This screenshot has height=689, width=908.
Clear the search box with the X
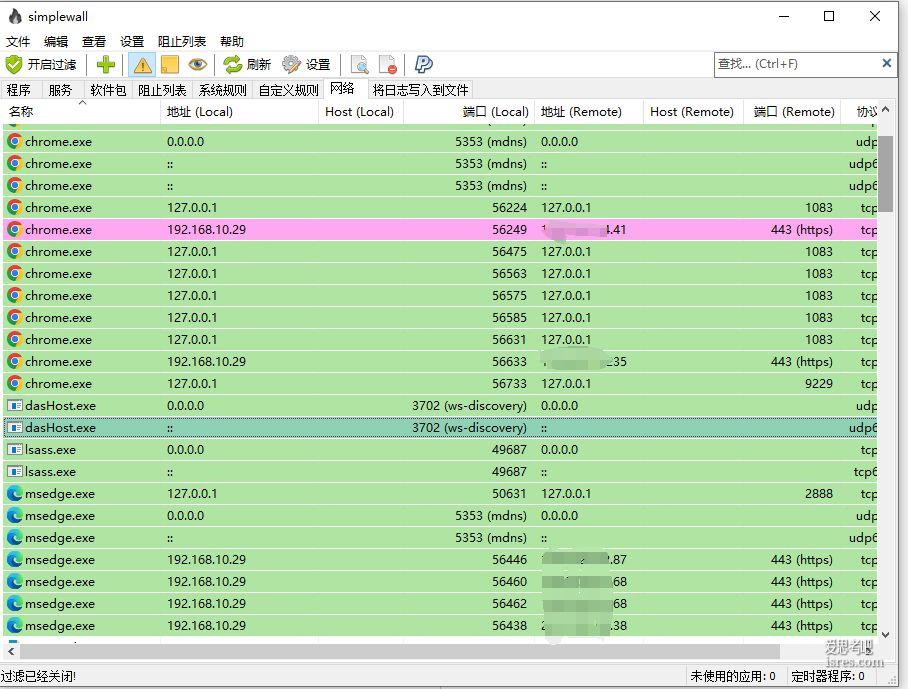(x=887, y=63)
